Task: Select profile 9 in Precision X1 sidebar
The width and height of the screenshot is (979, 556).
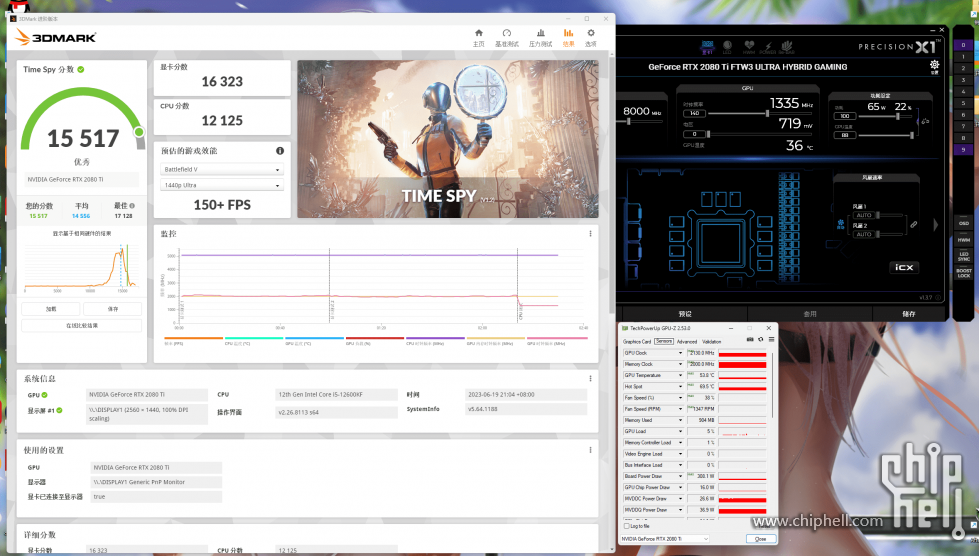Action: click(963, 150)
